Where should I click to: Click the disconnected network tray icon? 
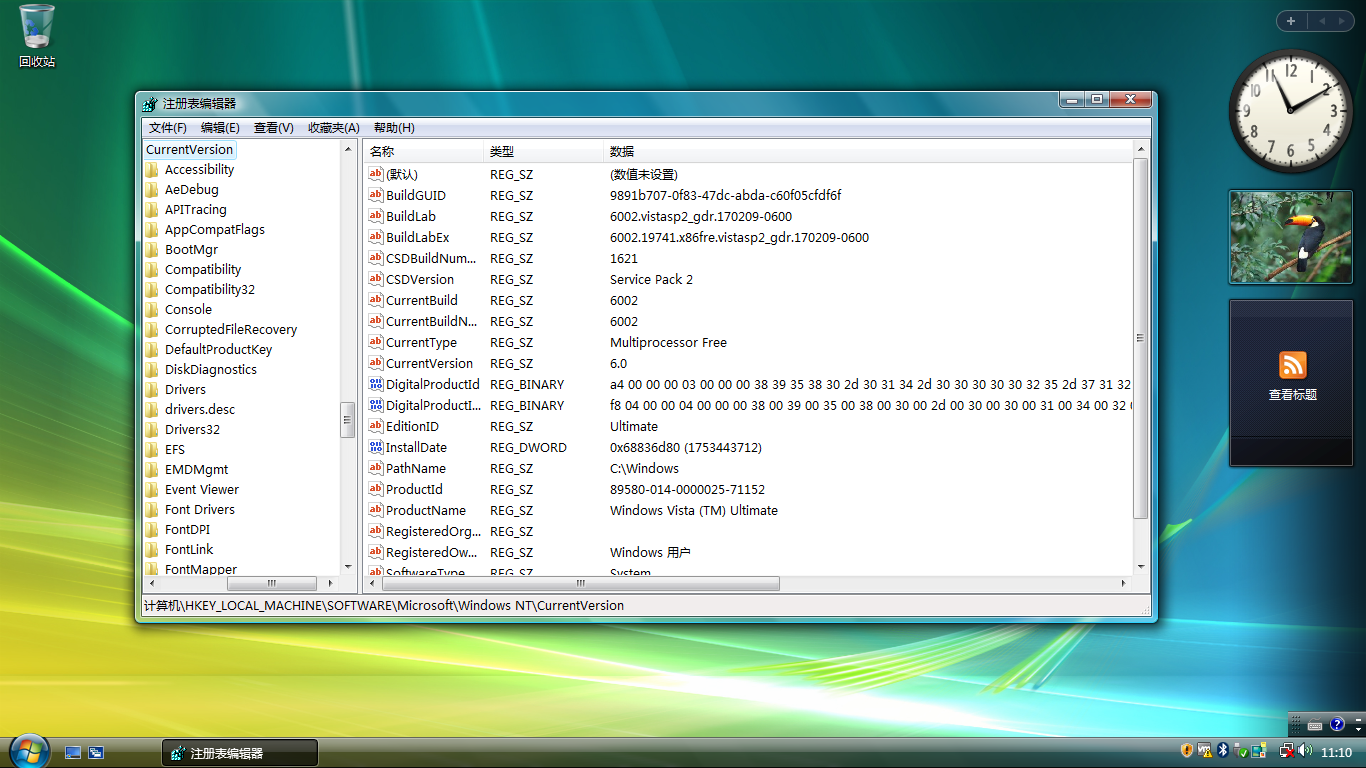click(1287, 751)
